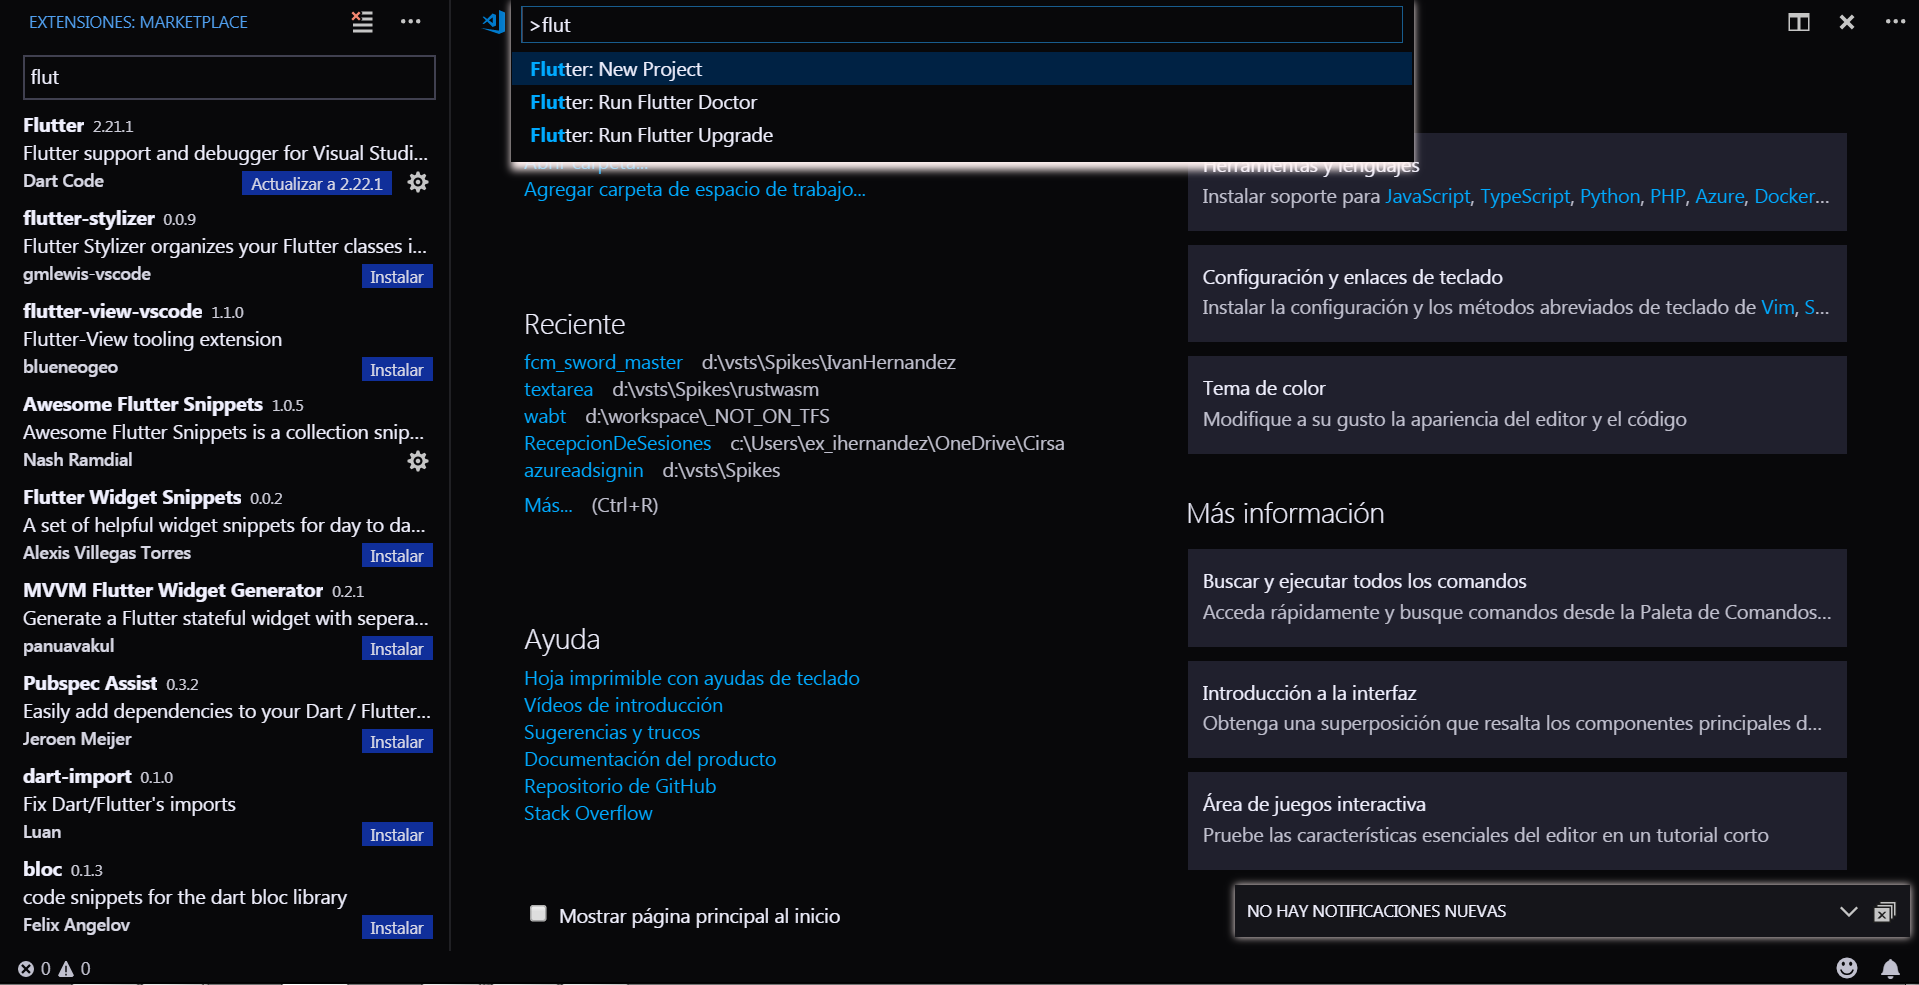Open feedback smiley in status bar
The image size is (1919, 985).
coord(1847,967)
